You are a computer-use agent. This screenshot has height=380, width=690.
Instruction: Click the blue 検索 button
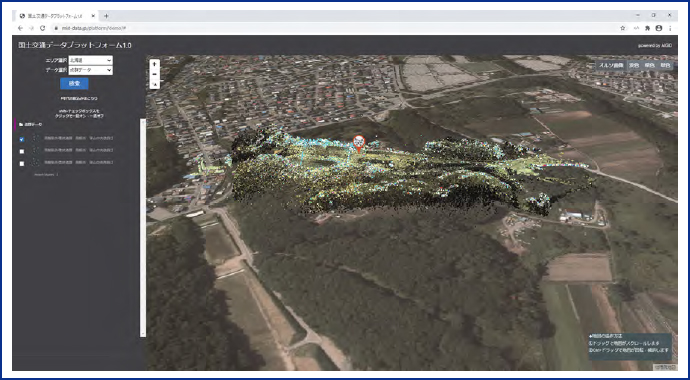click(x=74, y=84)
